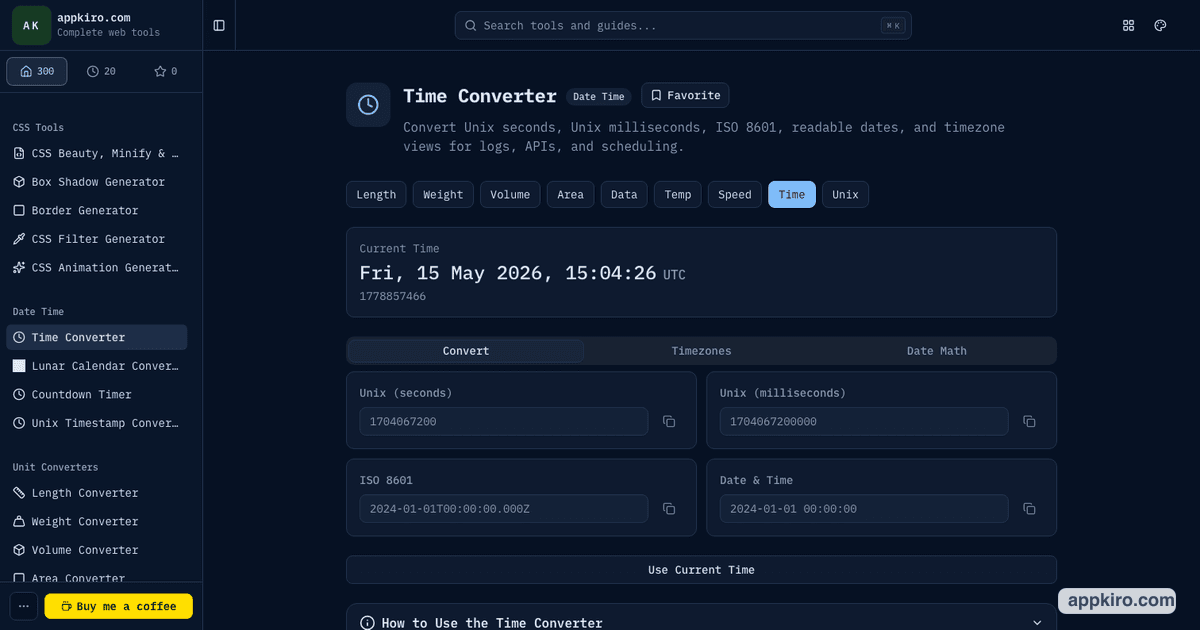Open Time Converter in sidebar
Screen dimensions: 1200x630
97,338
